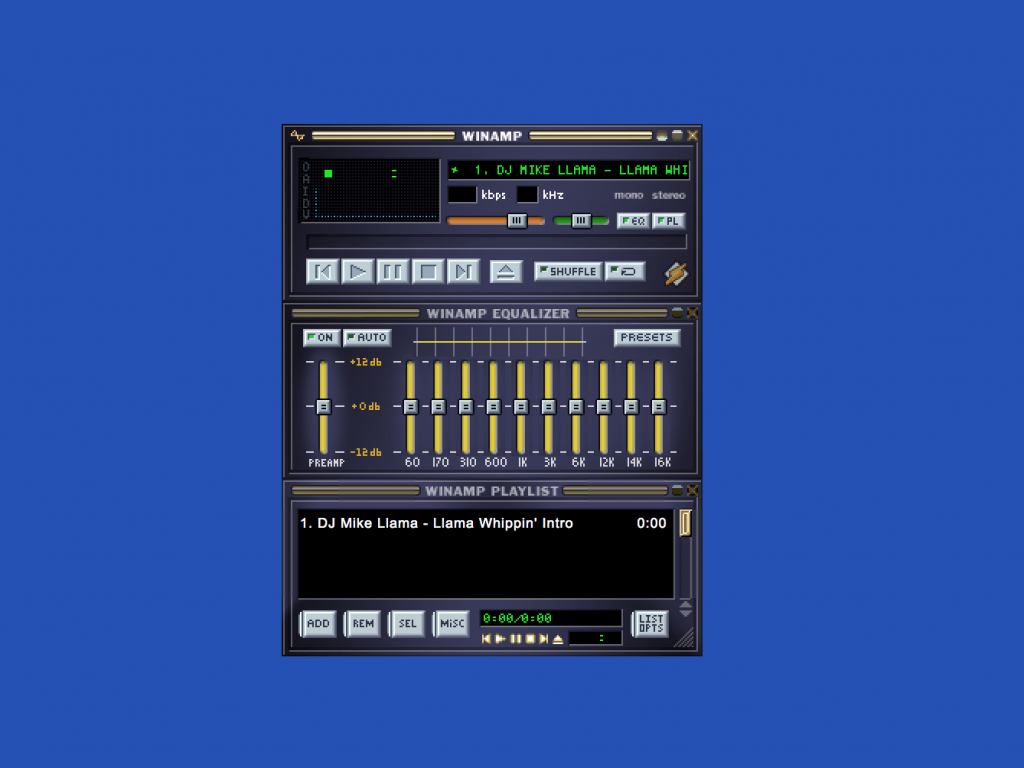1024x768 pixels.
Task: Start playback with the main Play button
Action: (x=357, y=271)
